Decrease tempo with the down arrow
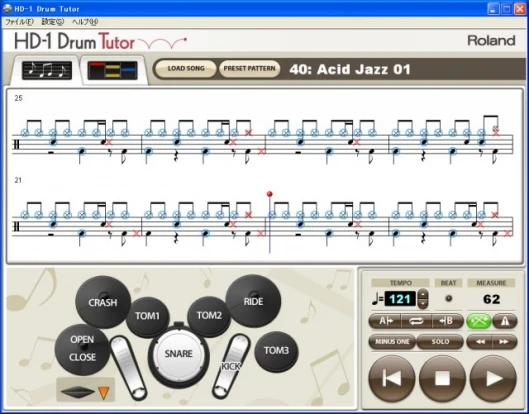This screenshot has height=414, width=529. click(x=423, y=304)
